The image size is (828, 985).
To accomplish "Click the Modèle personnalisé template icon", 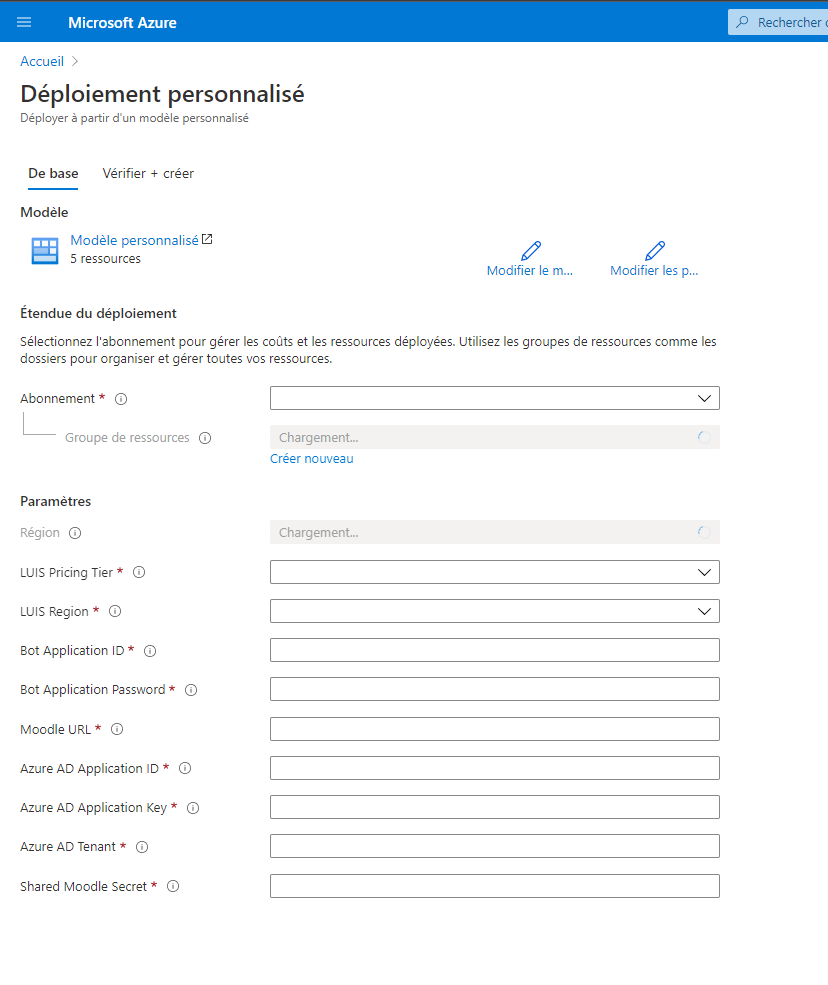I will tap(45, 251).
